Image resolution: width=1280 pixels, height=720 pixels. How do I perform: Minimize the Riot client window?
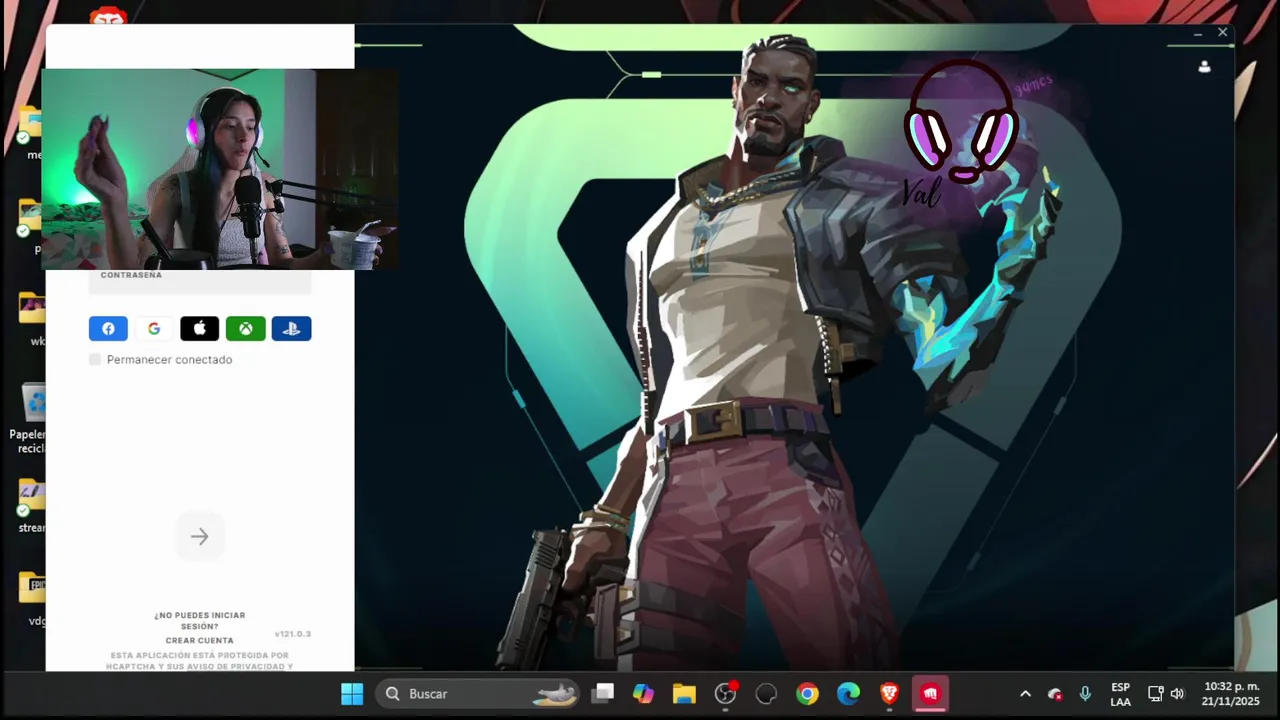(1198, 34)
